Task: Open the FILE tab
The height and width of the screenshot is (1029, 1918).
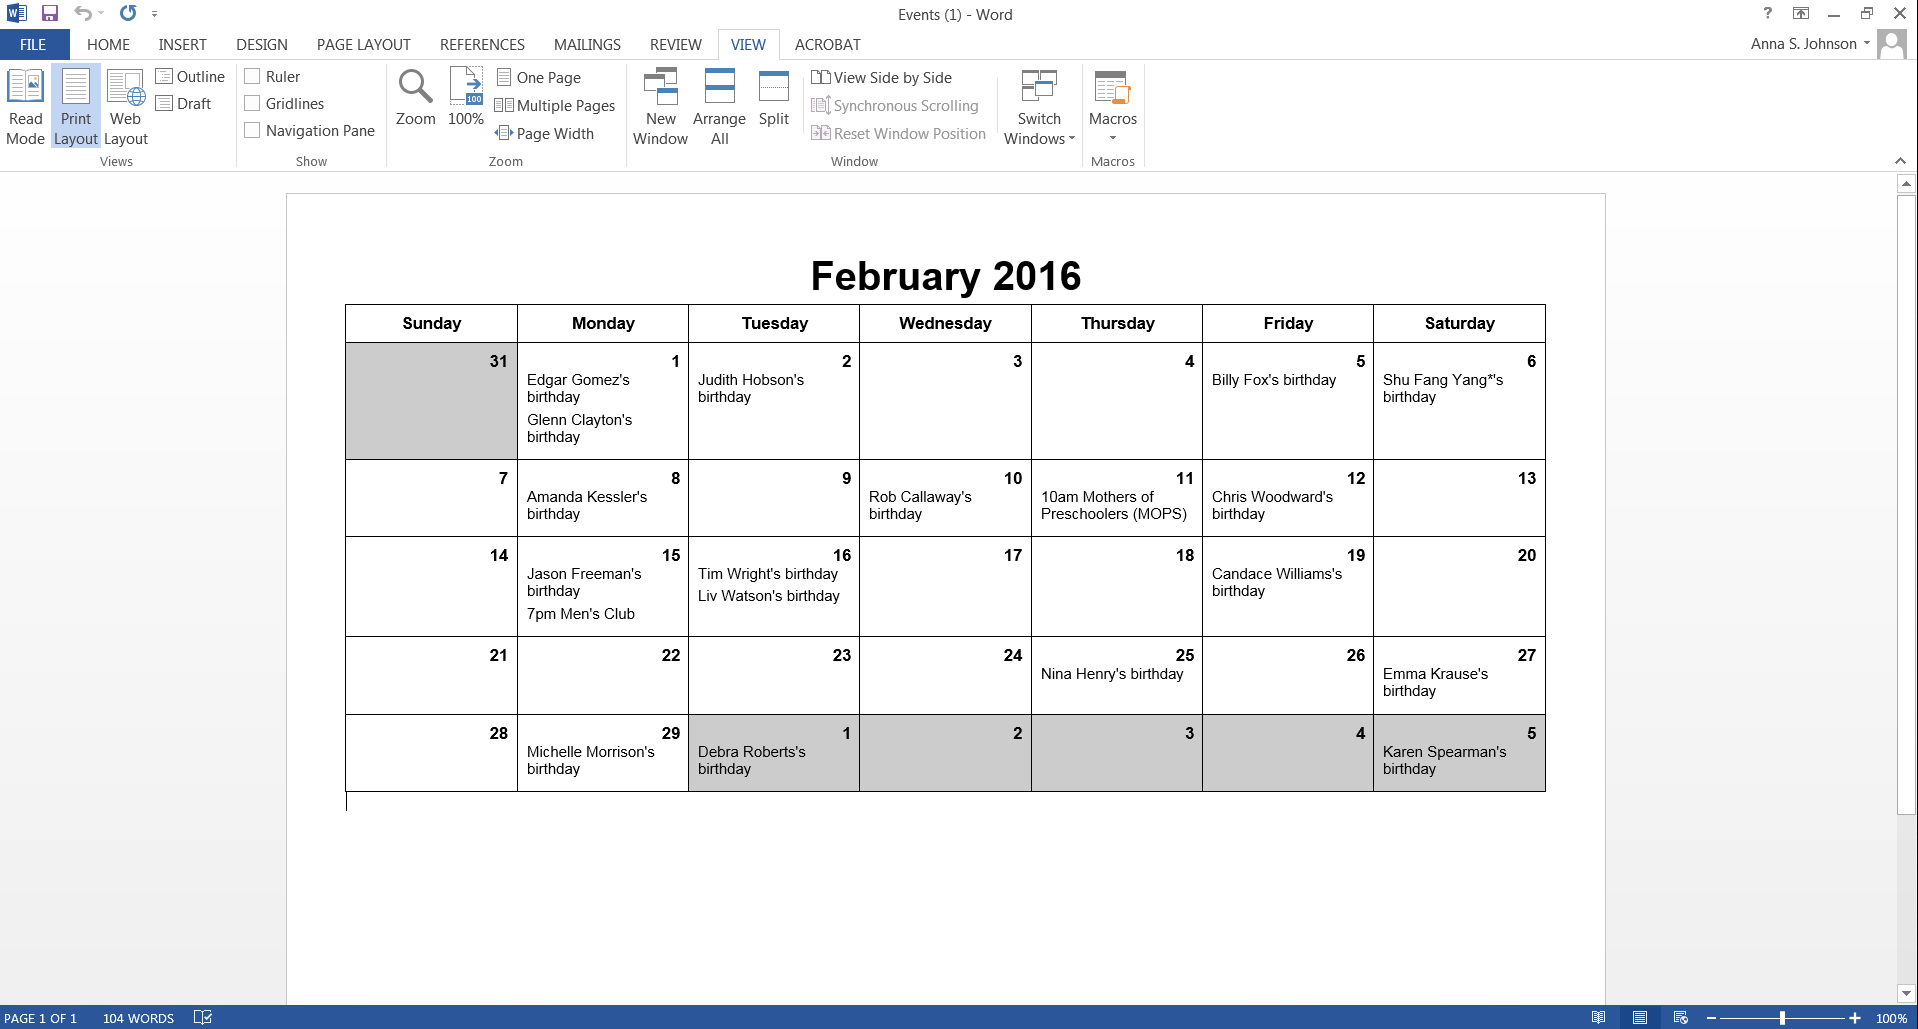Action: point(33,44)
